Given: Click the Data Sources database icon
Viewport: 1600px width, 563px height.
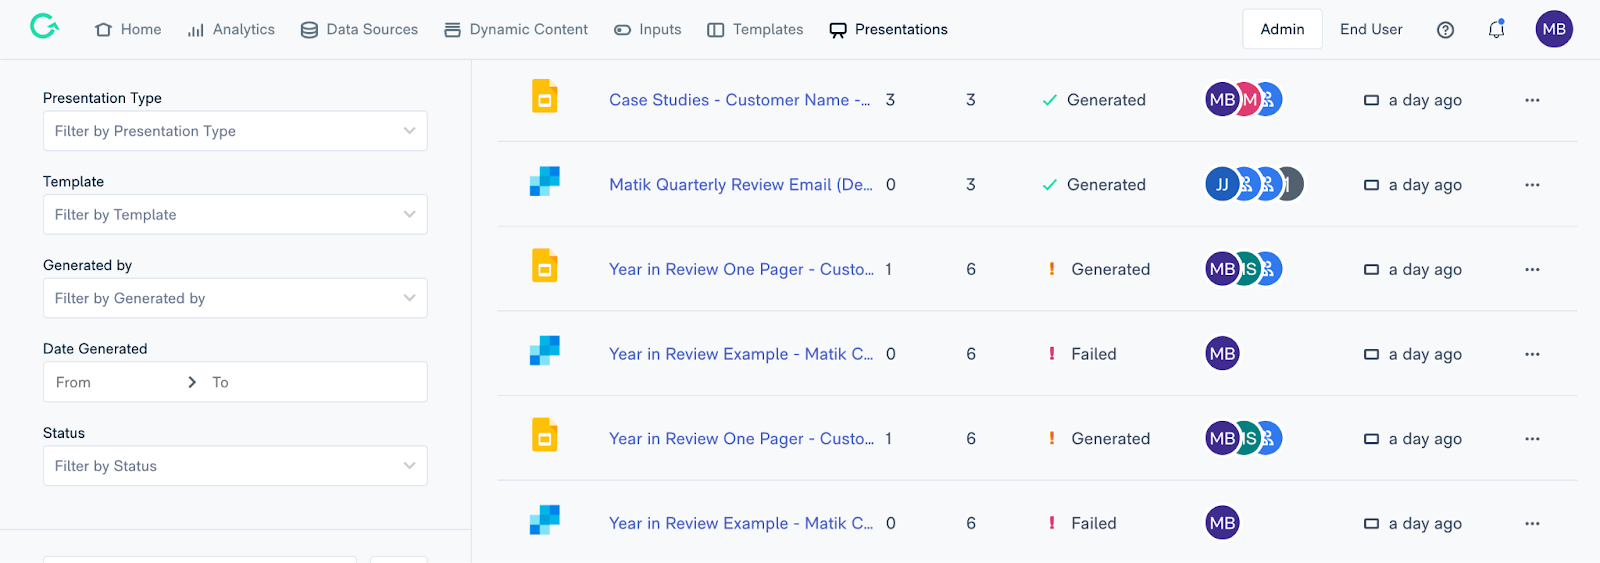Looking at the screenshot, I should [309, 30].
